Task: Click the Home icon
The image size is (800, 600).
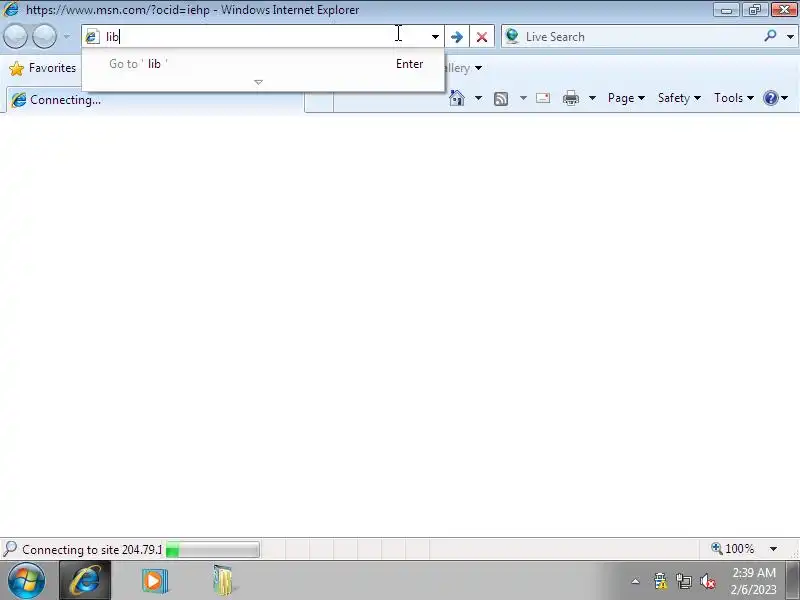Action: coord(457,98)
